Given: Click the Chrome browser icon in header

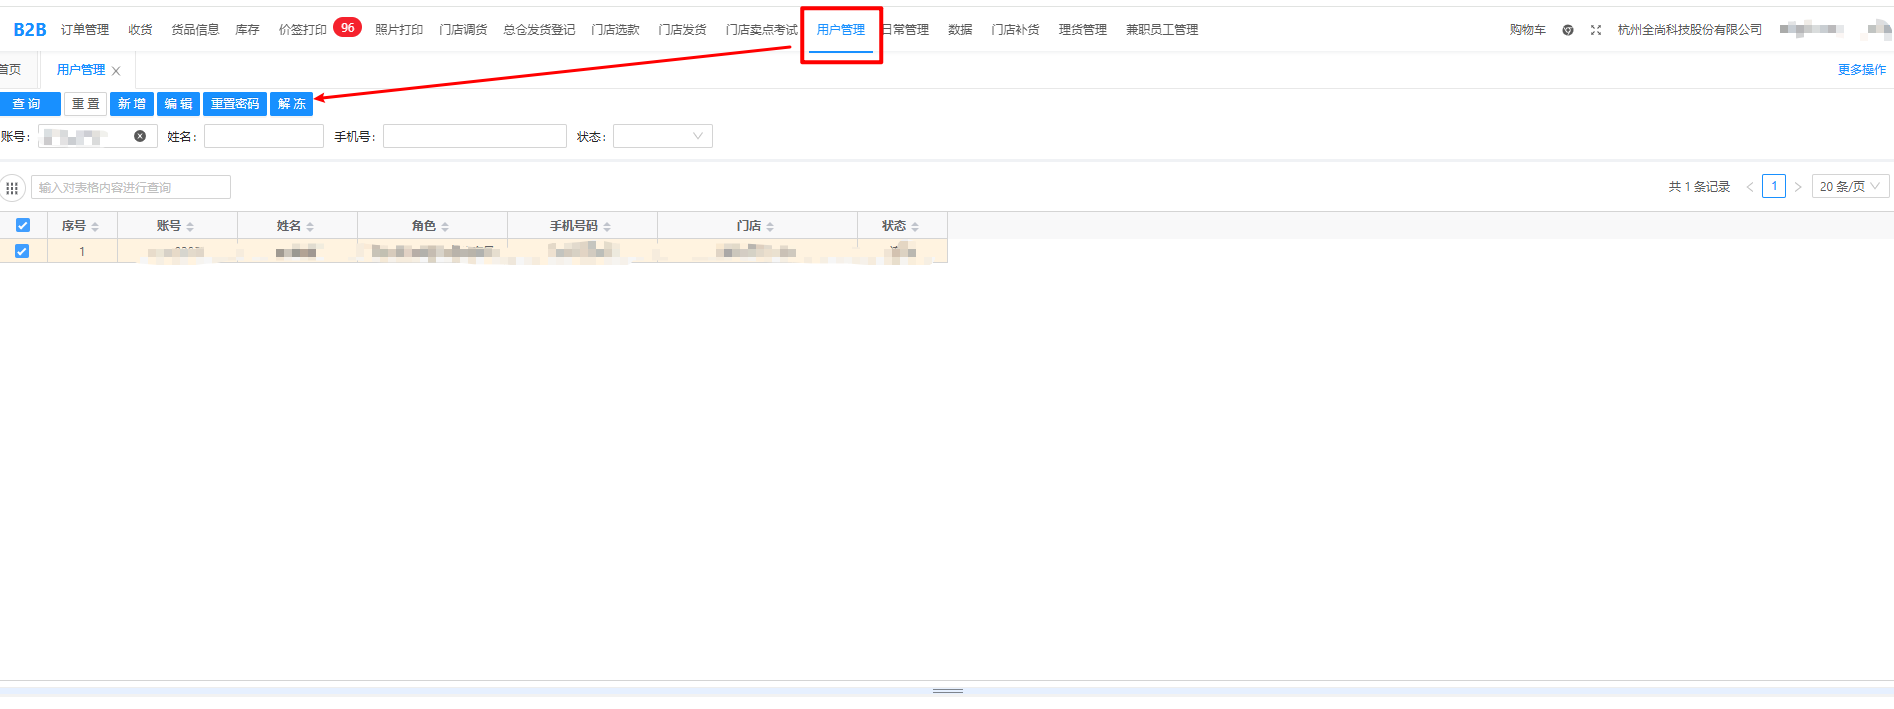Looking at the screenshot, I should [x=1568, y=30].
